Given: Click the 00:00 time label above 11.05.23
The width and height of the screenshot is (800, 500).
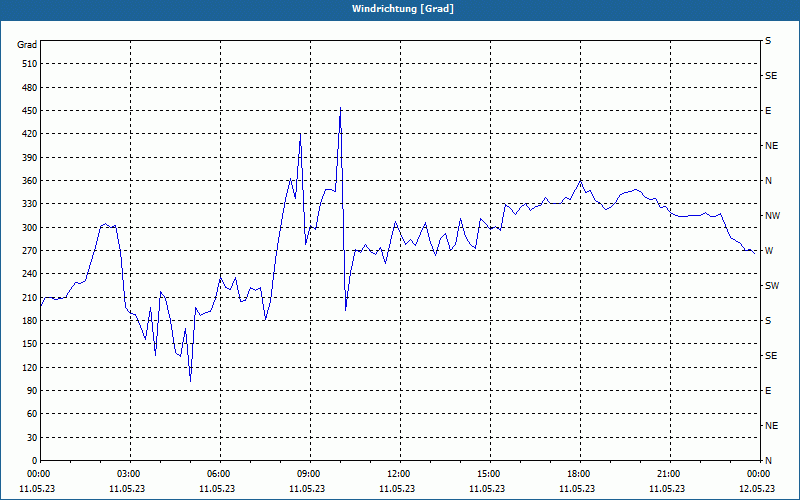Looking at the screenshot, I should coord(38,474).
